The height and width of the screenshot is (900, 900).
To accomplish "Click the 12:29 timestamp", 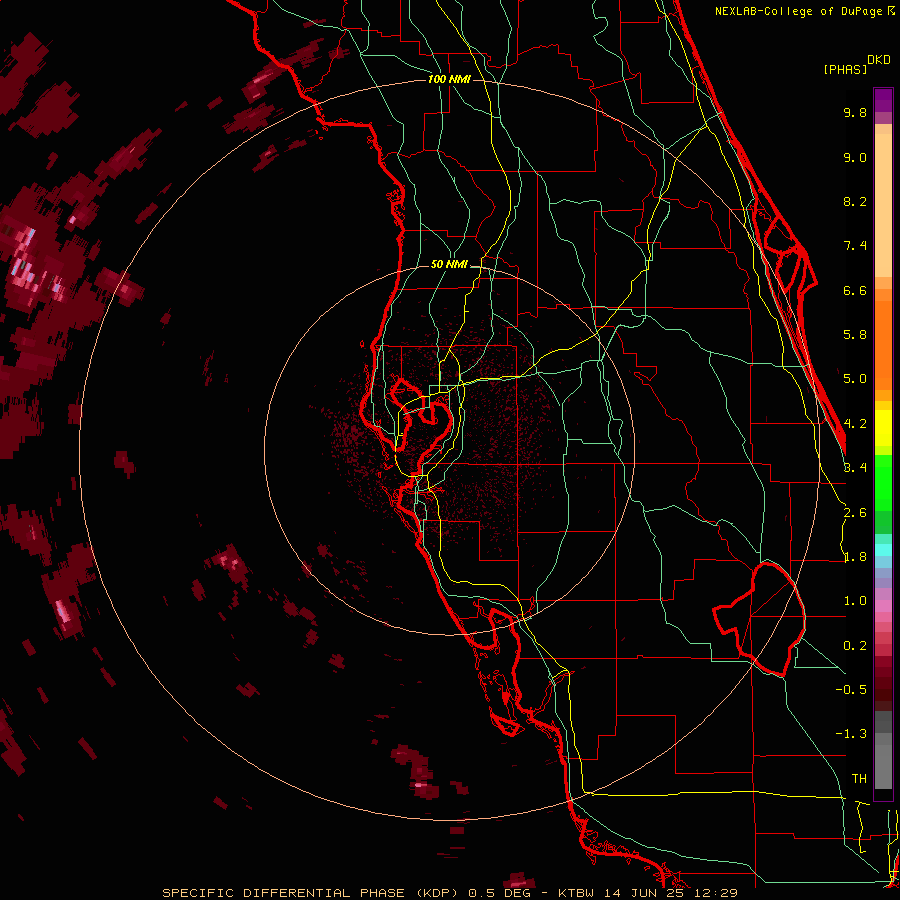I will [x=715, y=893].
